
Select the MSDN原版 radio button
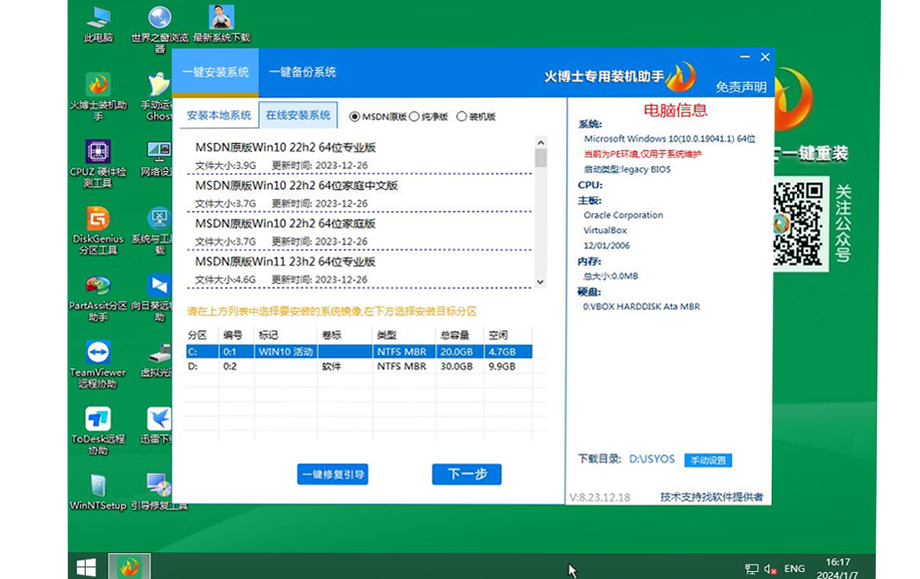(x=355, y=116)
